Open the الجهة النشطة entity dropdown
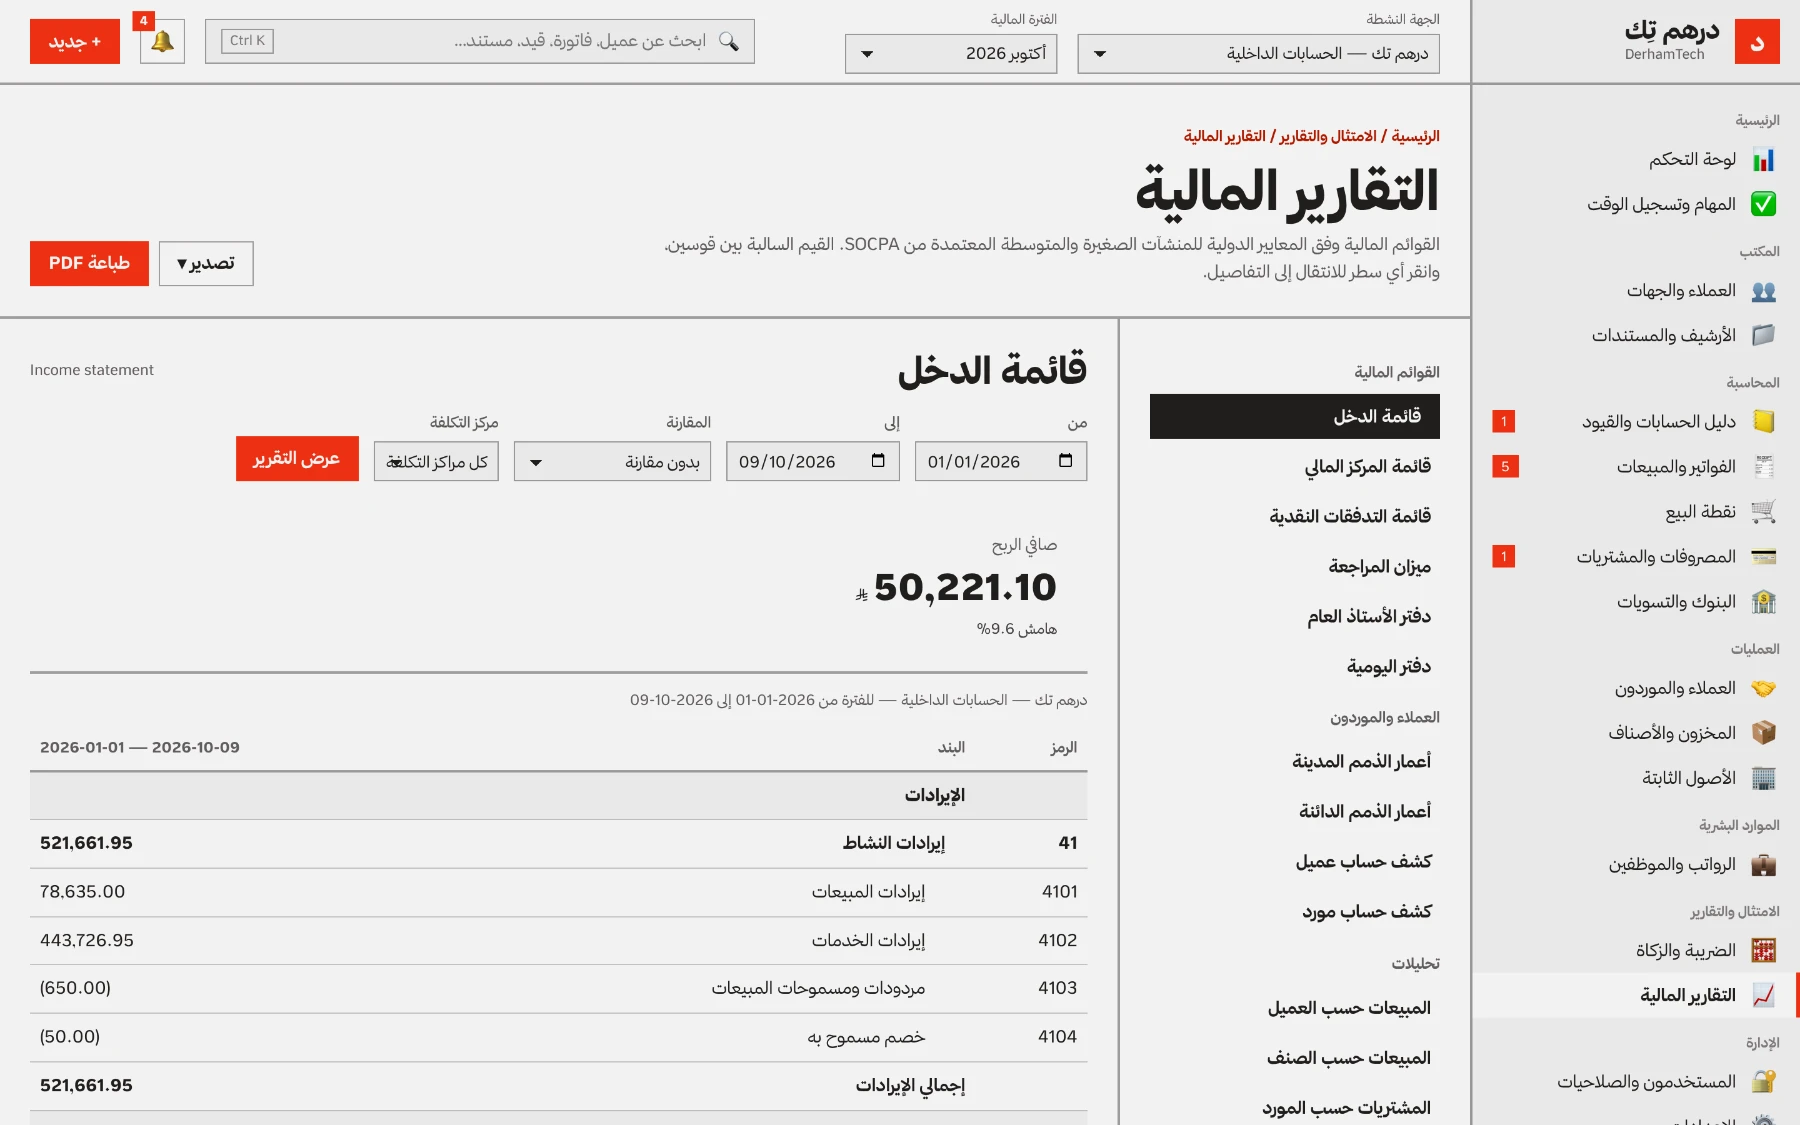The width and height of the screenshot is (1800, 1125). coord(1258,54)
